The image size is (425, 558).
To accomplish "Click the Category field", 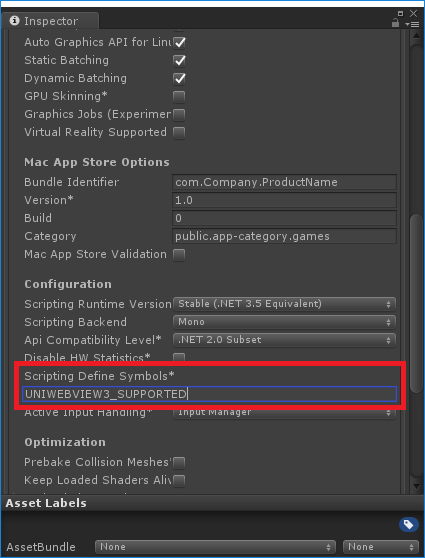I will point(284,236).
